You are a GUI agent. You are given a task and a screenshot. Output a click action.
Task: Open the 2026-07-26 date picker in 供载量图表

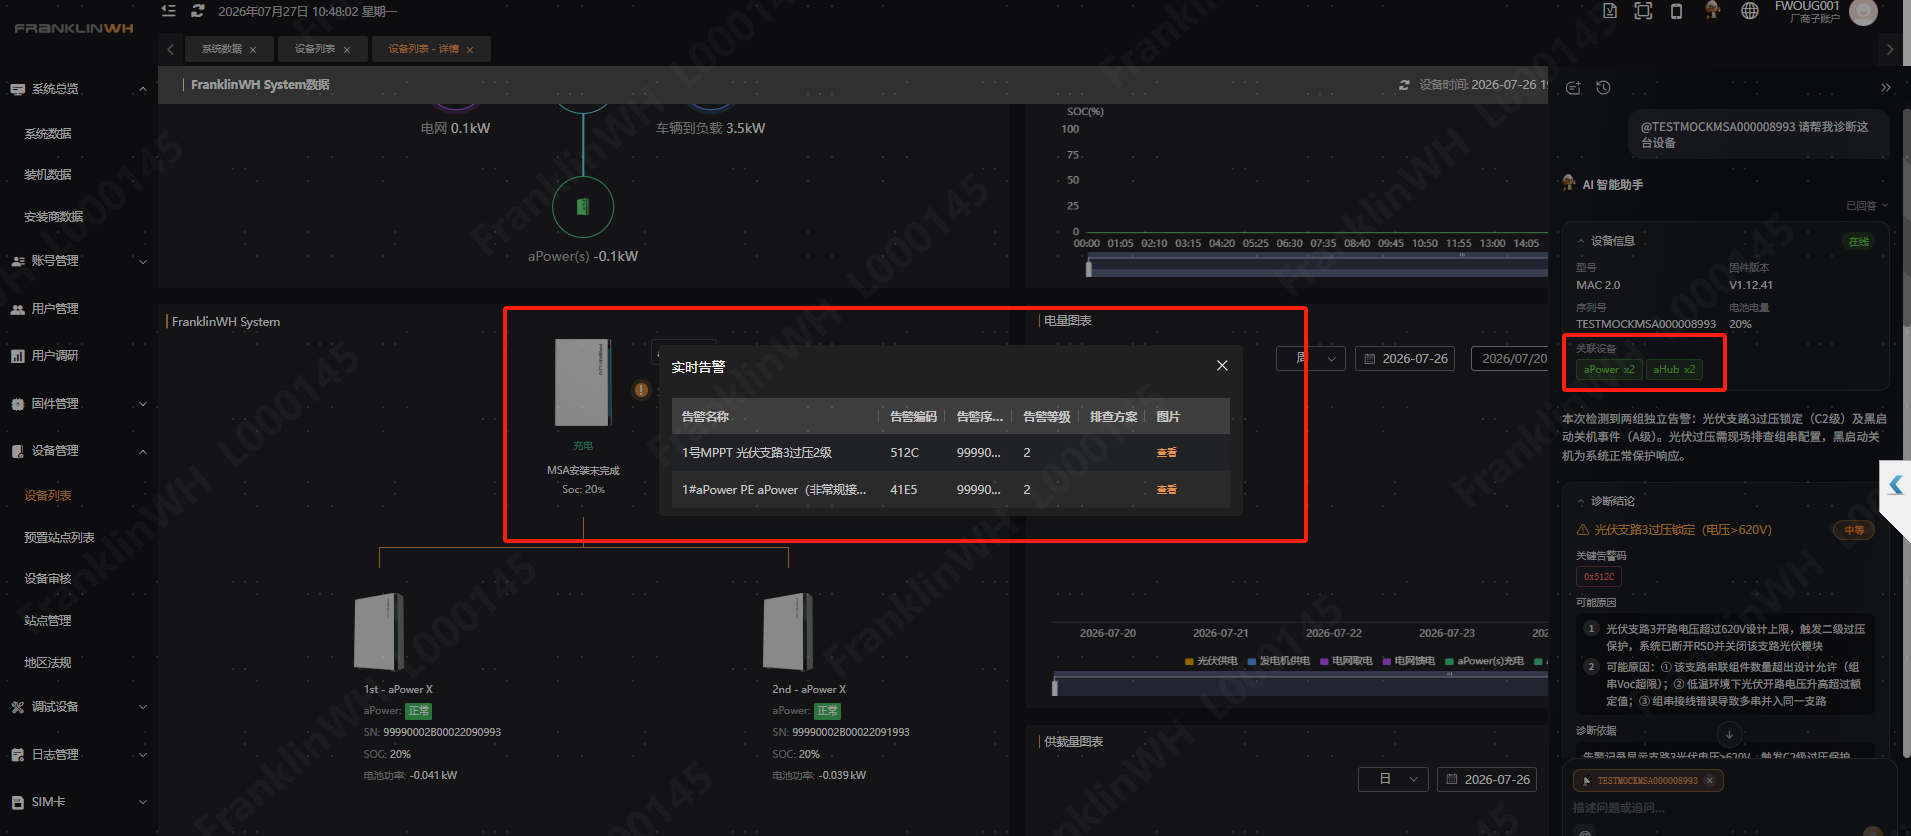coord(1488,779)
